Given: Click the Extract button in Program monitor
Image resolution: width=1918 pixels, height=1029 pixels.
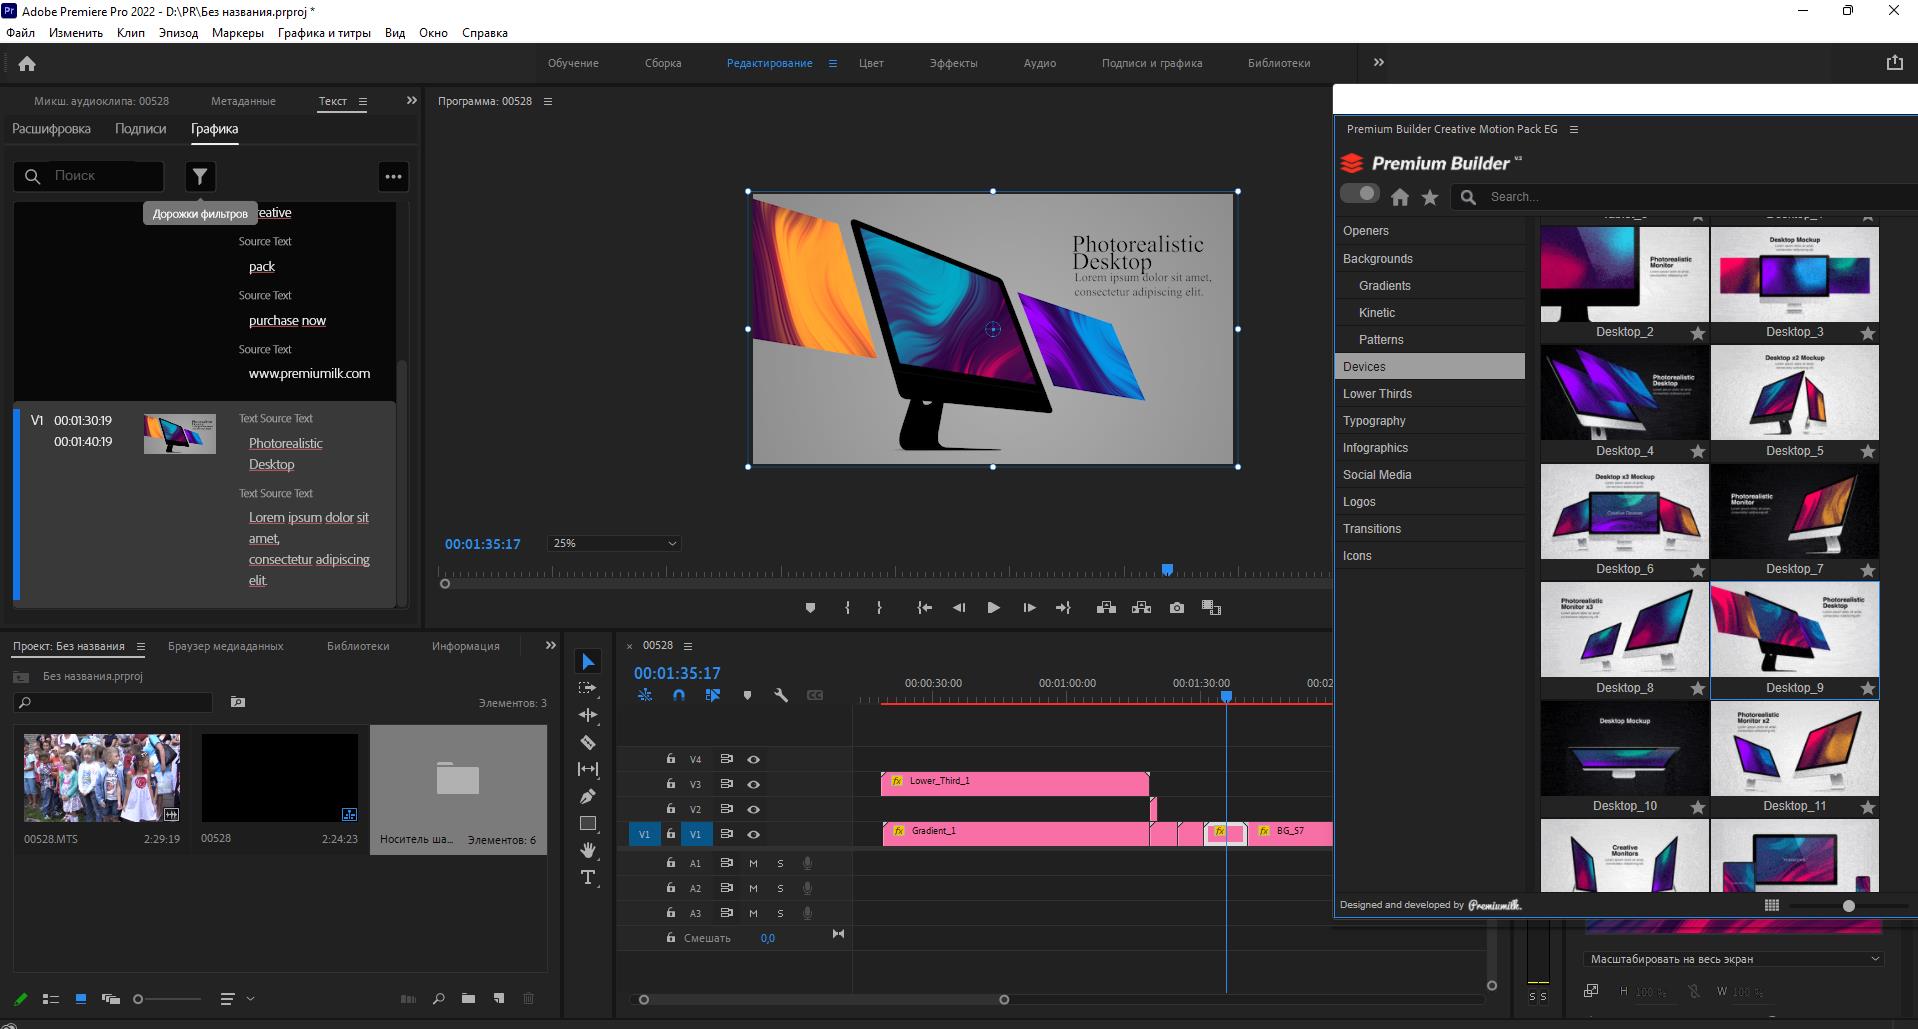Looking at the screenshot, I should [1141, 608].
